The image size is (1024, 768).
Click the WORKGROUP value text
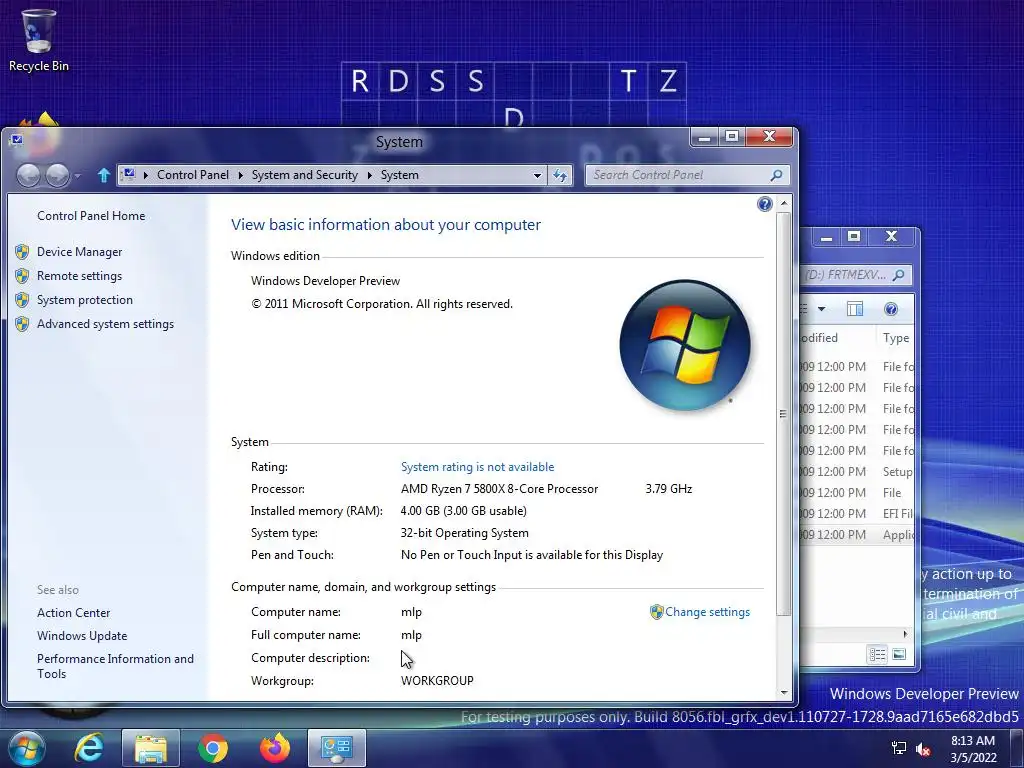click(x=437, y=681)
